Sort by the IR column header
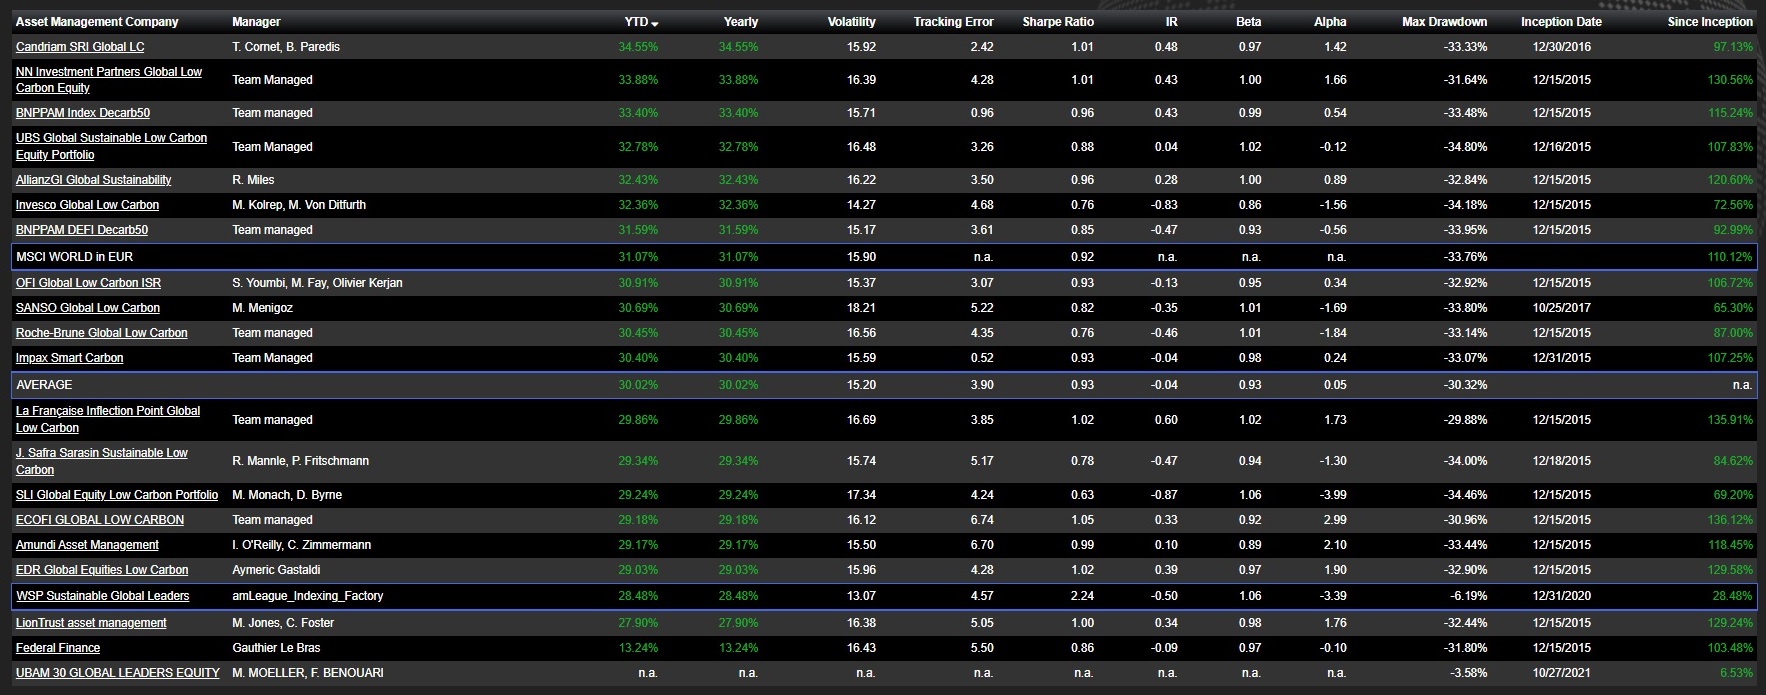The width and height of the screenshot is (1766, 695). coord(1170,22)
